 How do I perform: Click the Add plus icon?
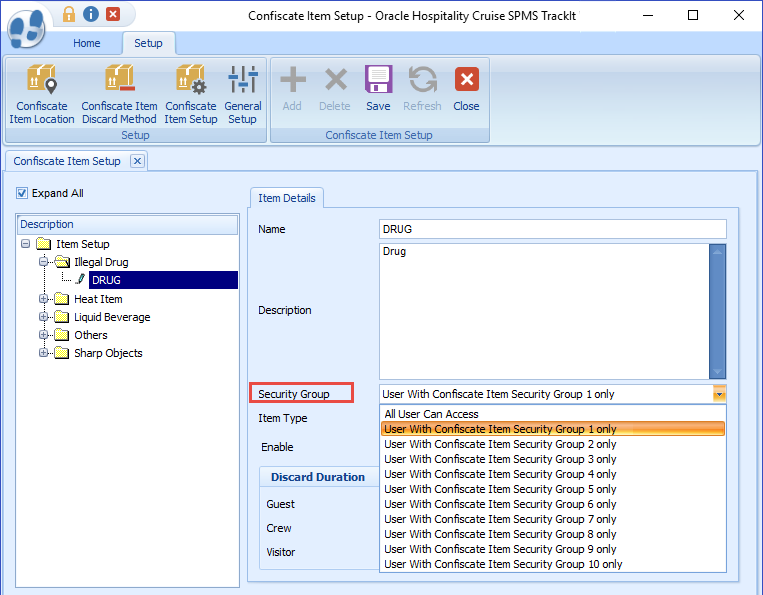click(293, 79)
